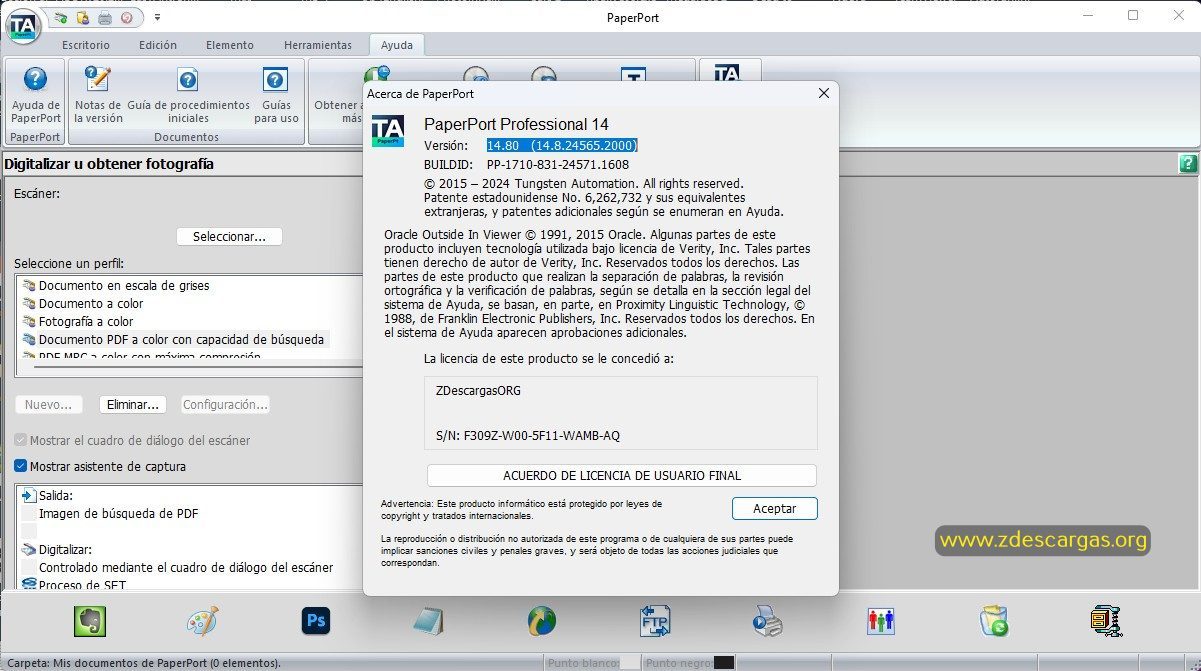This screenshot has width=1201, height=671.
Task: Open the PaperPort application menu logo button
Action: coord(24,25)
